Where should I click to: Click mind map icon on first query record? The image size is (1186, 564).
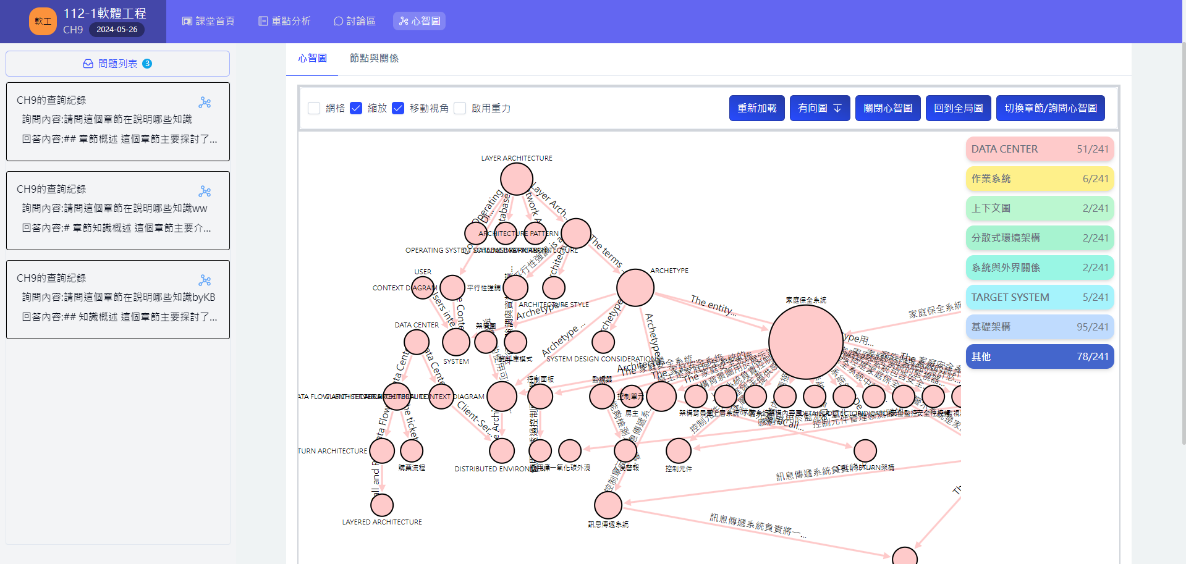pyautogui.click(x=205, y=102)
